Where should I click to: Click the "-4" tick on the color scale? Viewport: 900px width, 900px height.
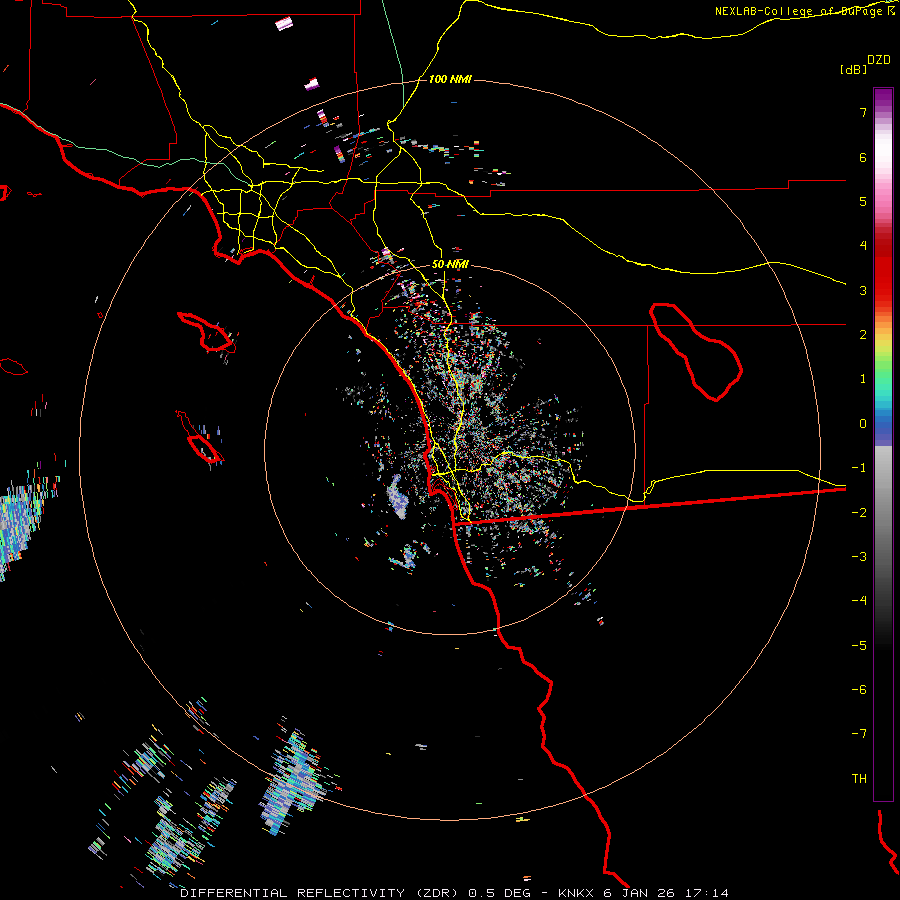pos(859,601)
